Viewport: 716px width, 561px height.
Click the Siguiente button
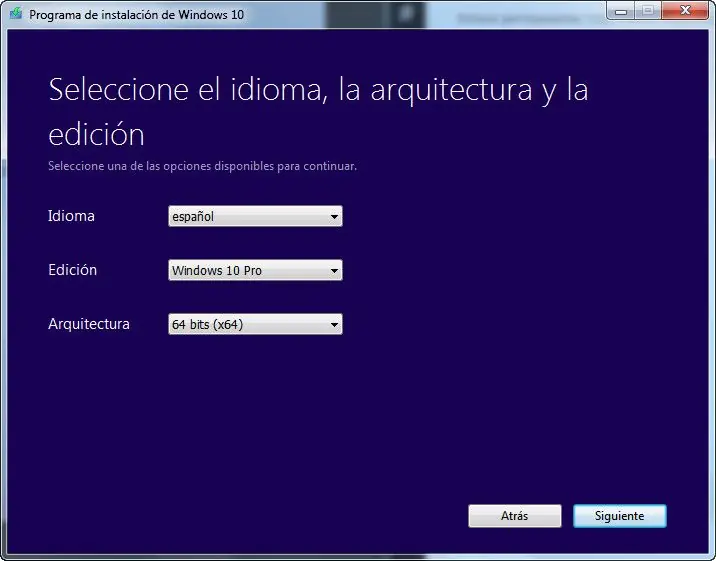point(620,516)
